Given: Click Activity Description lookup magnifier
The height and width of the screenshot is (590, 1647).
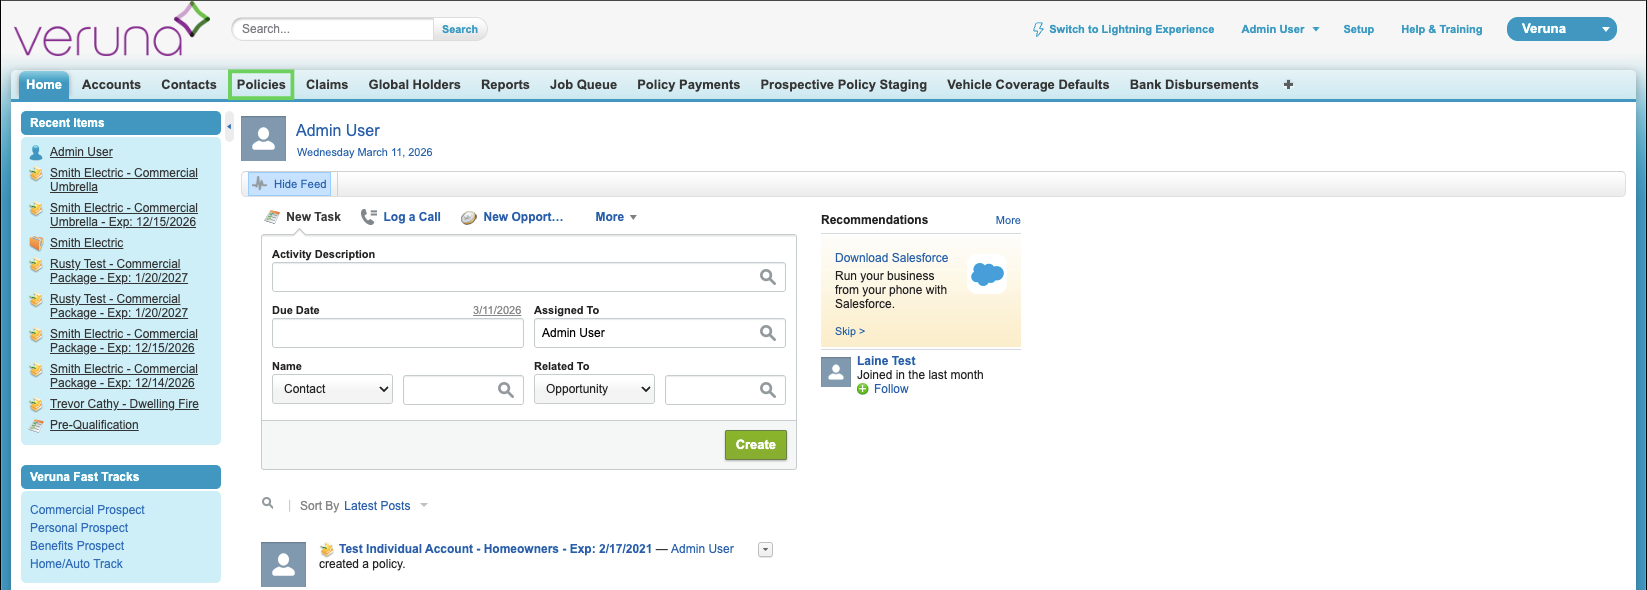Looking at the screenshot, I should point(768,277).
